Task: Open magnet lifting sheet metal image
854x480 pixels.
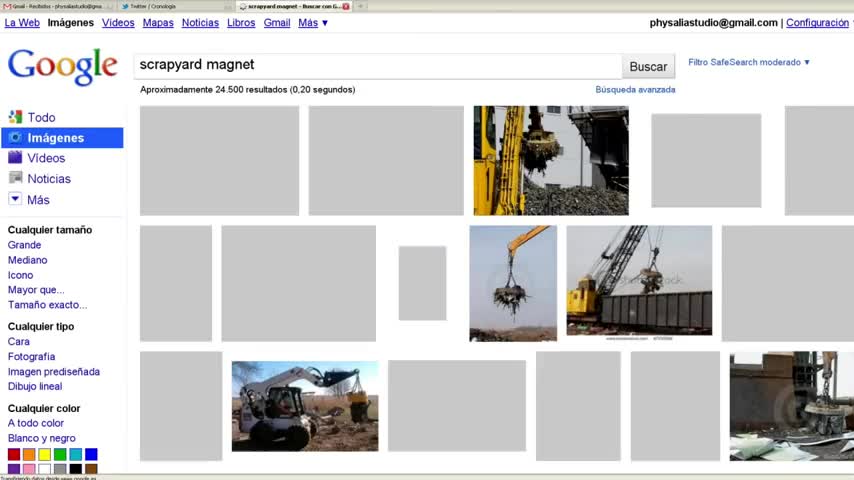Action: click(792, 406)
